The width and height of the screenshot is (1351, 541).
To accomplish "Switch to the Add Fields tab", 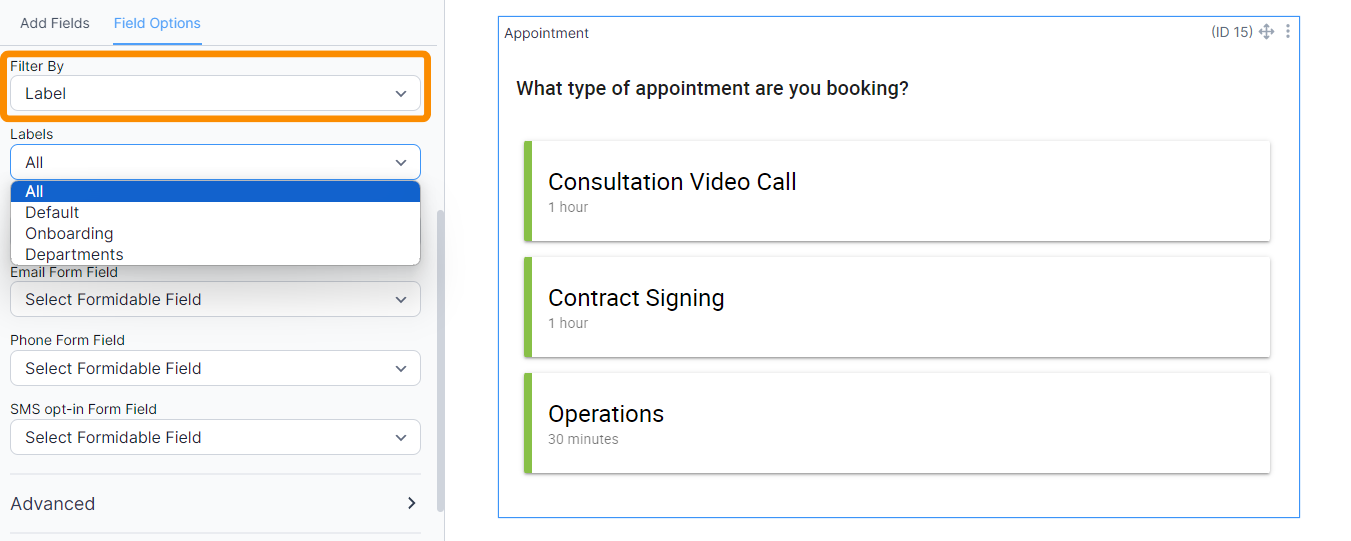I will [x=55, y=23].
